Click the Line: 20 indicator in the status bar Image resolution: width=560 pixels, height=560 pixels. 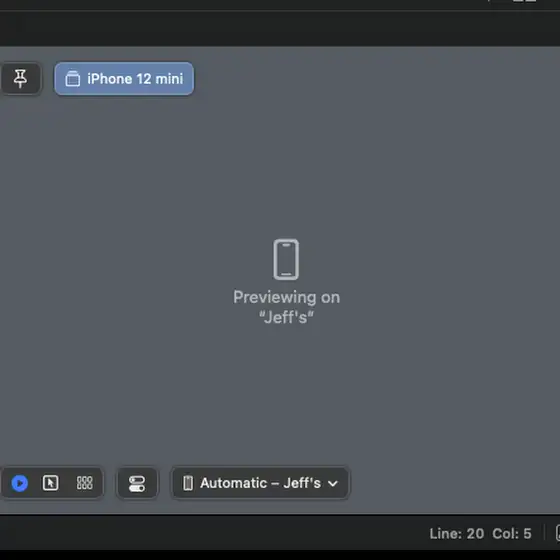point(456,534)
